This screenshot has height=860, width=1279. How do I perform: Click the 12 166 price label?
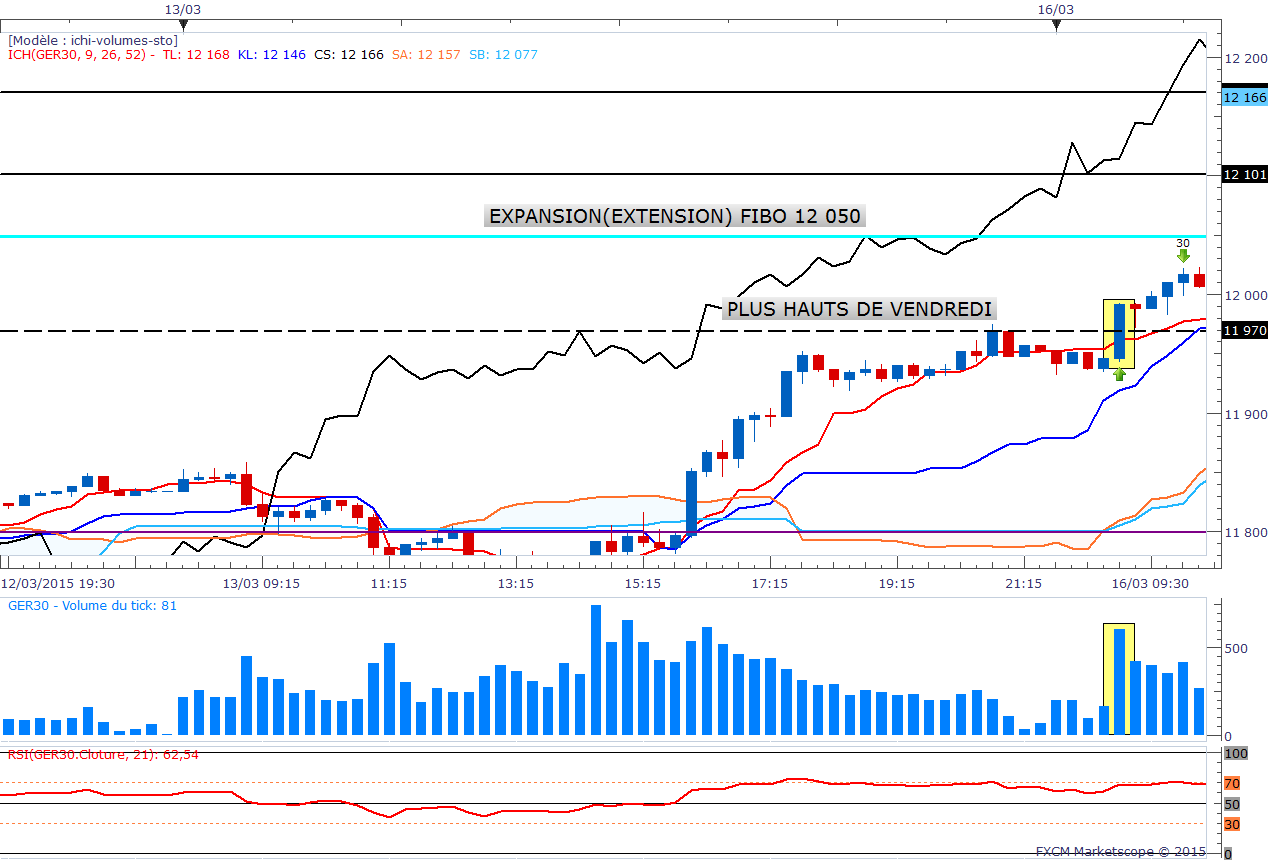1245,98
